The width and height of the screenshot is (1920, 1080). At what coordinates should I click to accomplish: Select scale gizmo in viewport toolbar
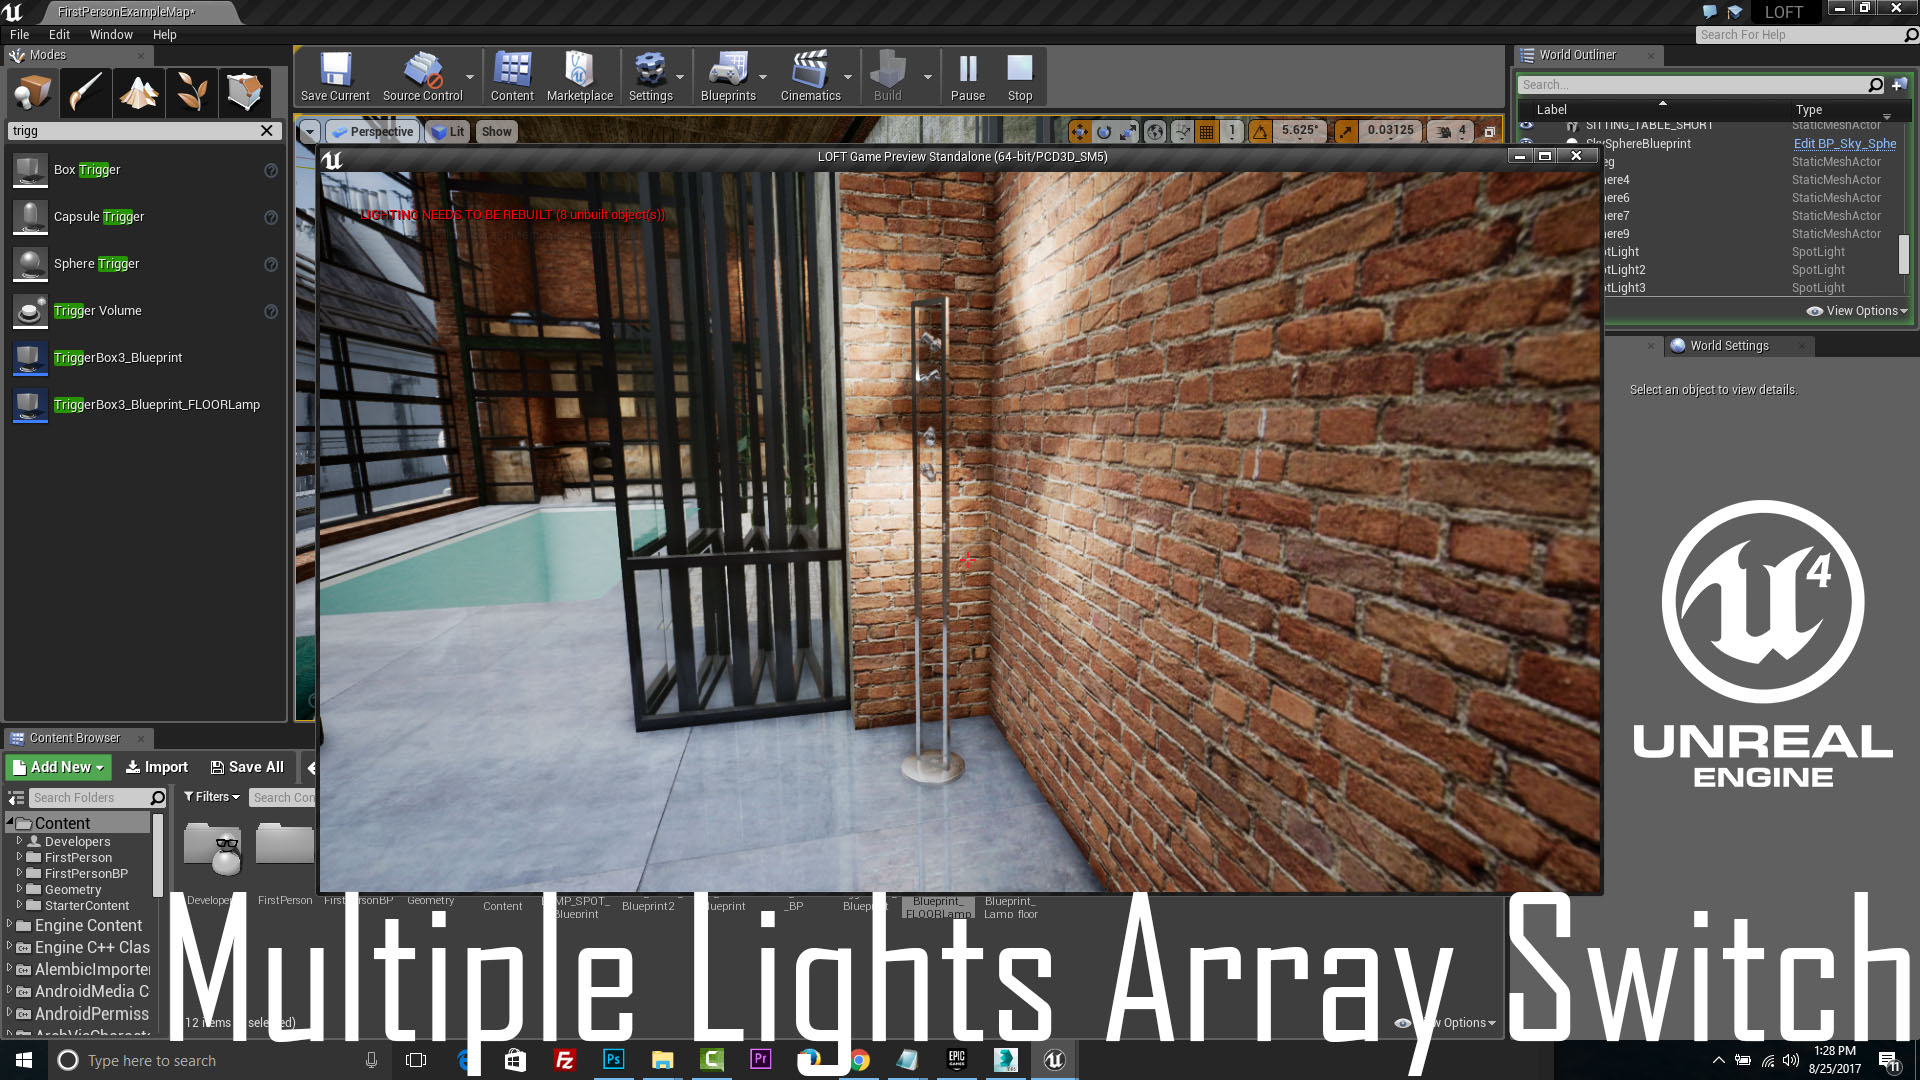tap(1129, 131)
